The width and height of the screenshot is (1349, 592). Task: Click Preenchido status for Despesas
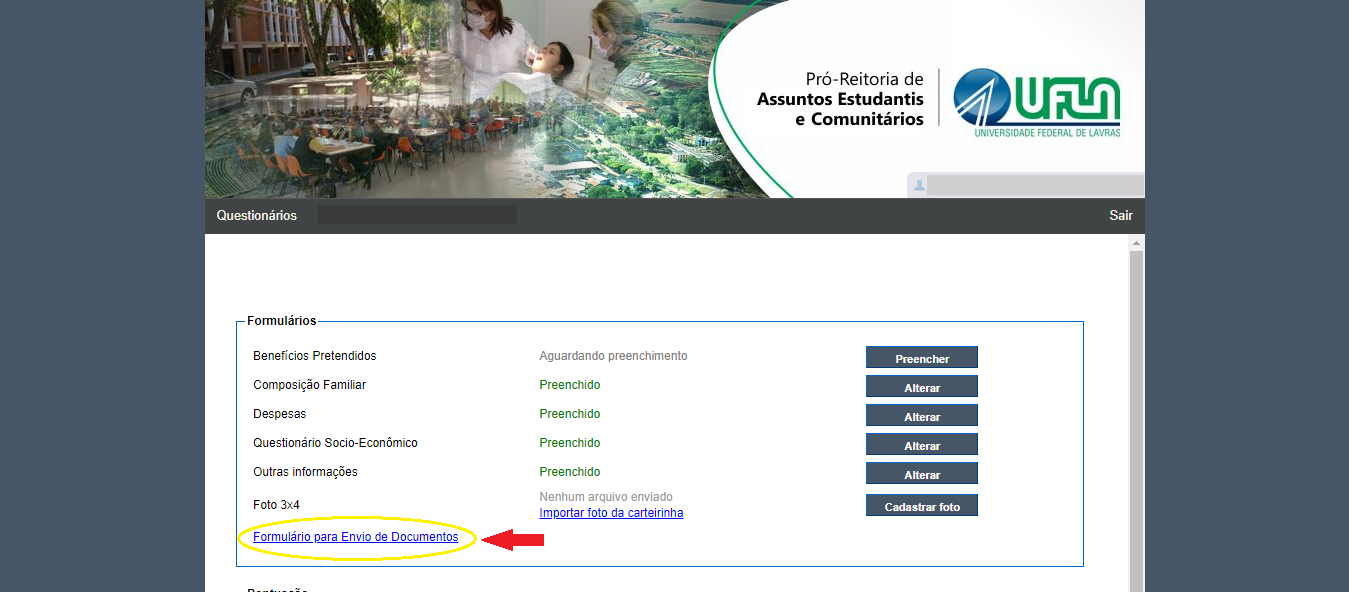(570, 414)
